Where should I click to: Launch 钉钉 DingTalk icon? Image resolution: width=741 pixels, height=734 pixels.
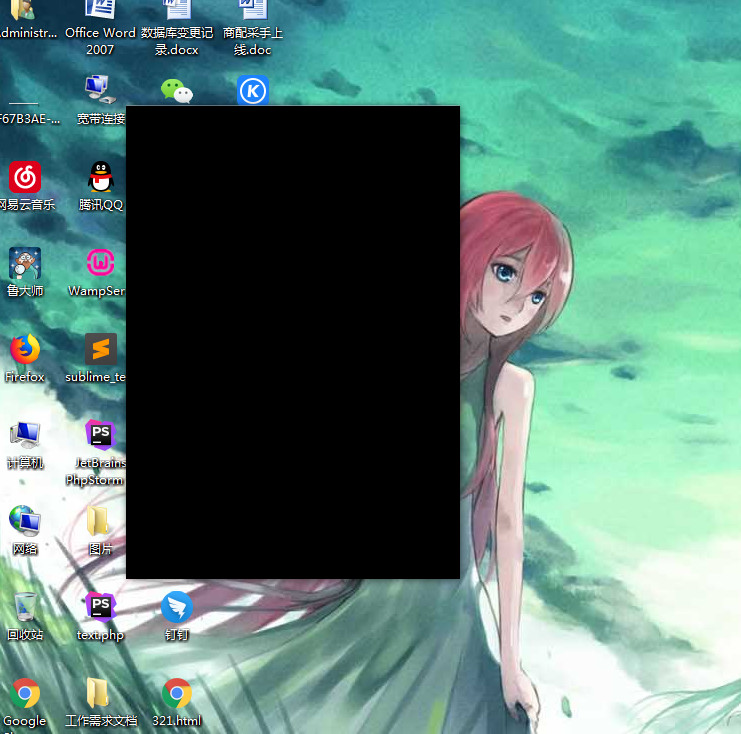coord(177,607)
